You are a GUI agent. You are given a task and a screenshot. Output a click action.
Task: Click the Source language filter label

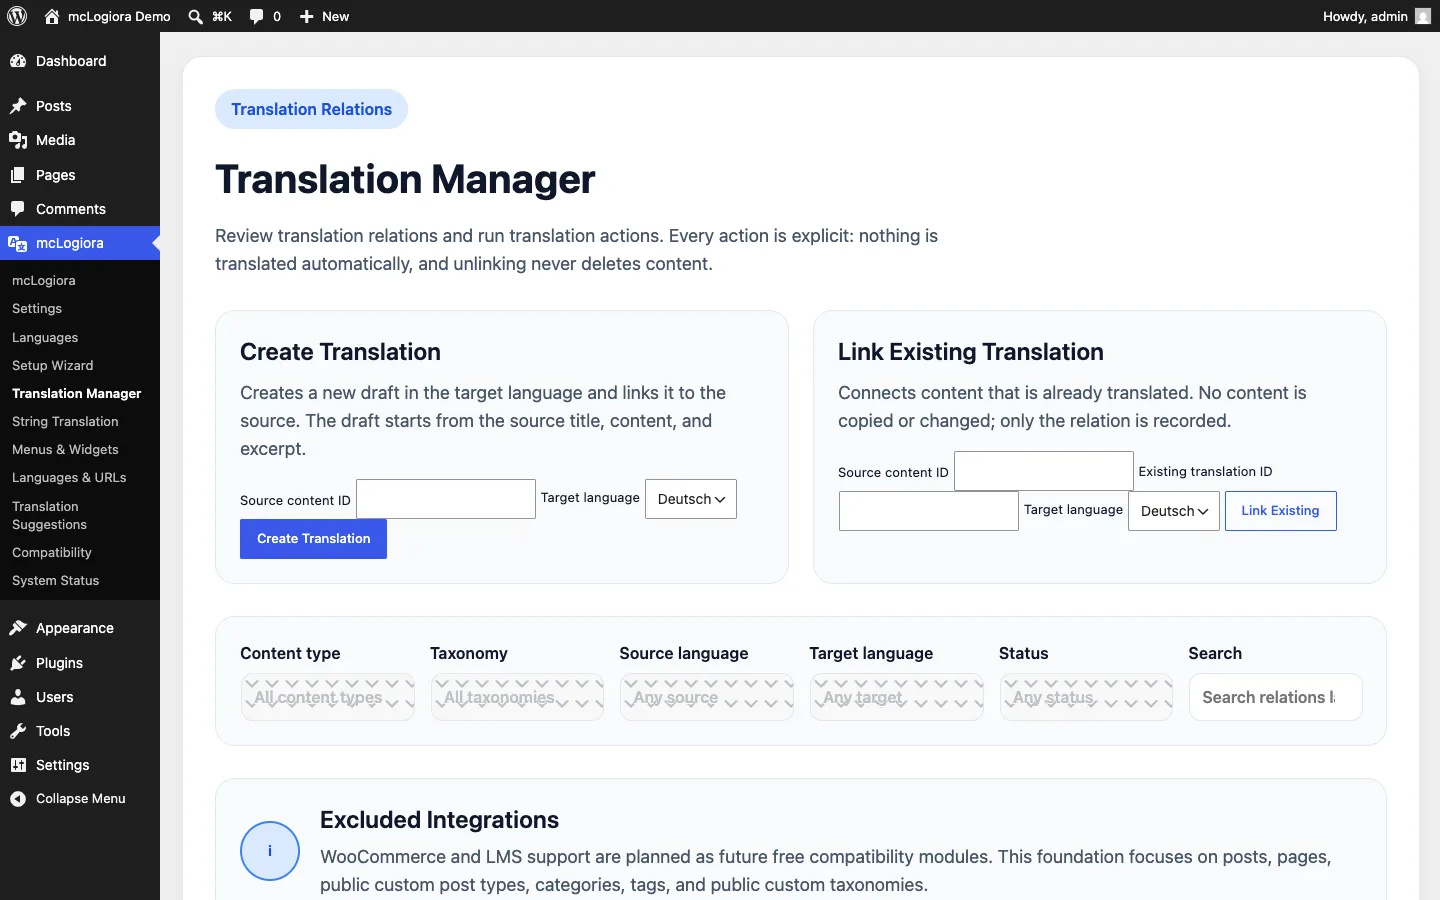pyautogui.click(x=684, y=653)
